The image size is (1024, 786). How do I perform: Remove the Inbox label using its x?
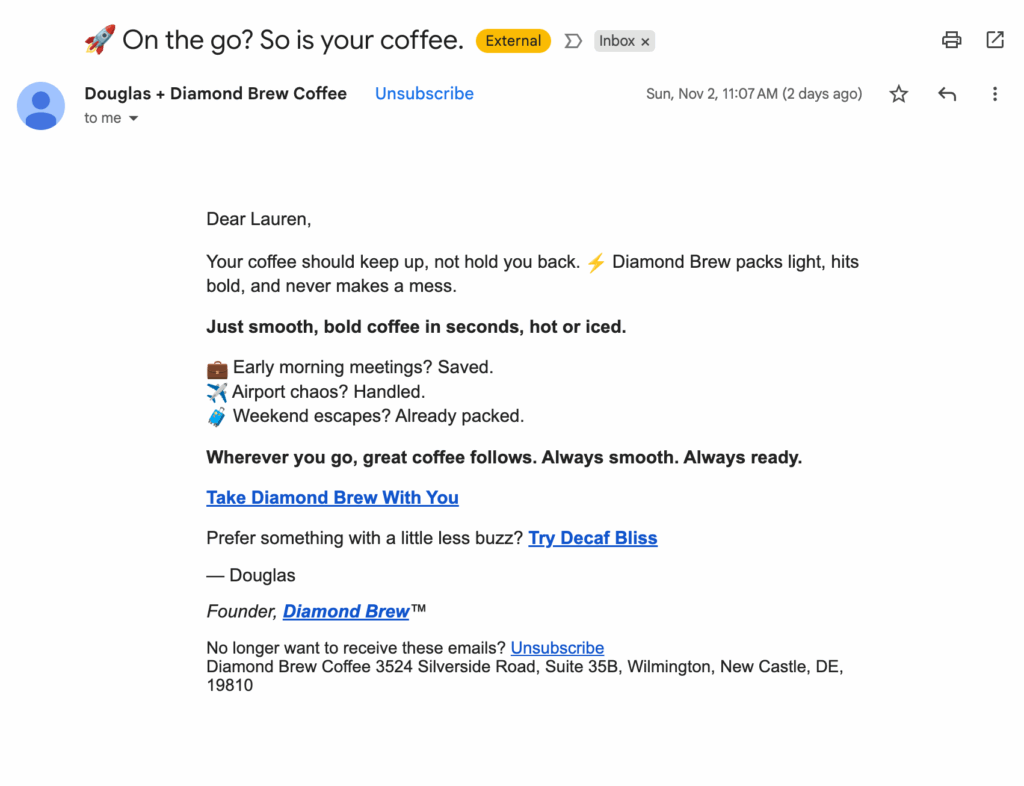[646, 41]
